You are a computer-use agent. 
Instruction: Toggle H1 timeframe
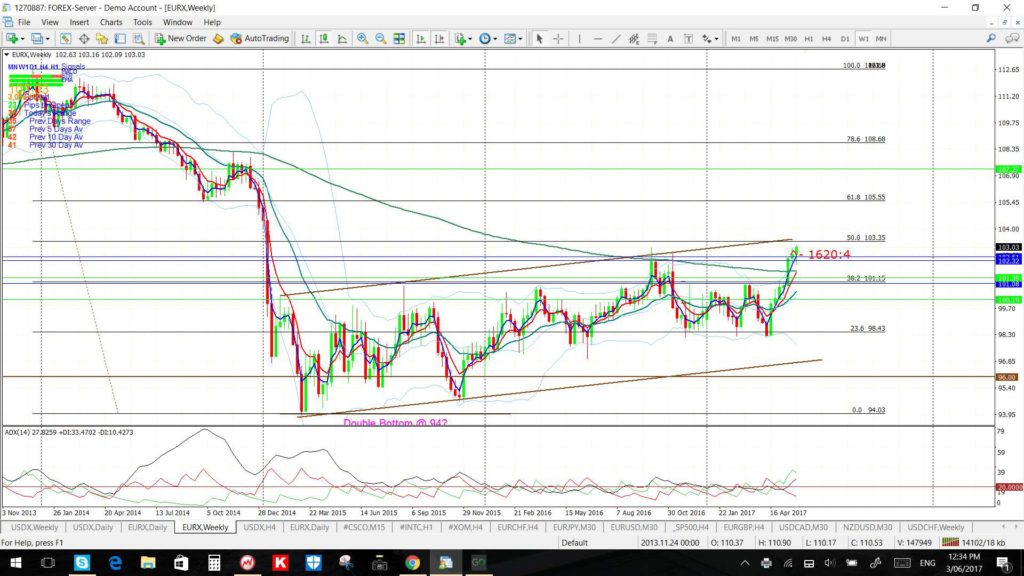tap(808, 39)
